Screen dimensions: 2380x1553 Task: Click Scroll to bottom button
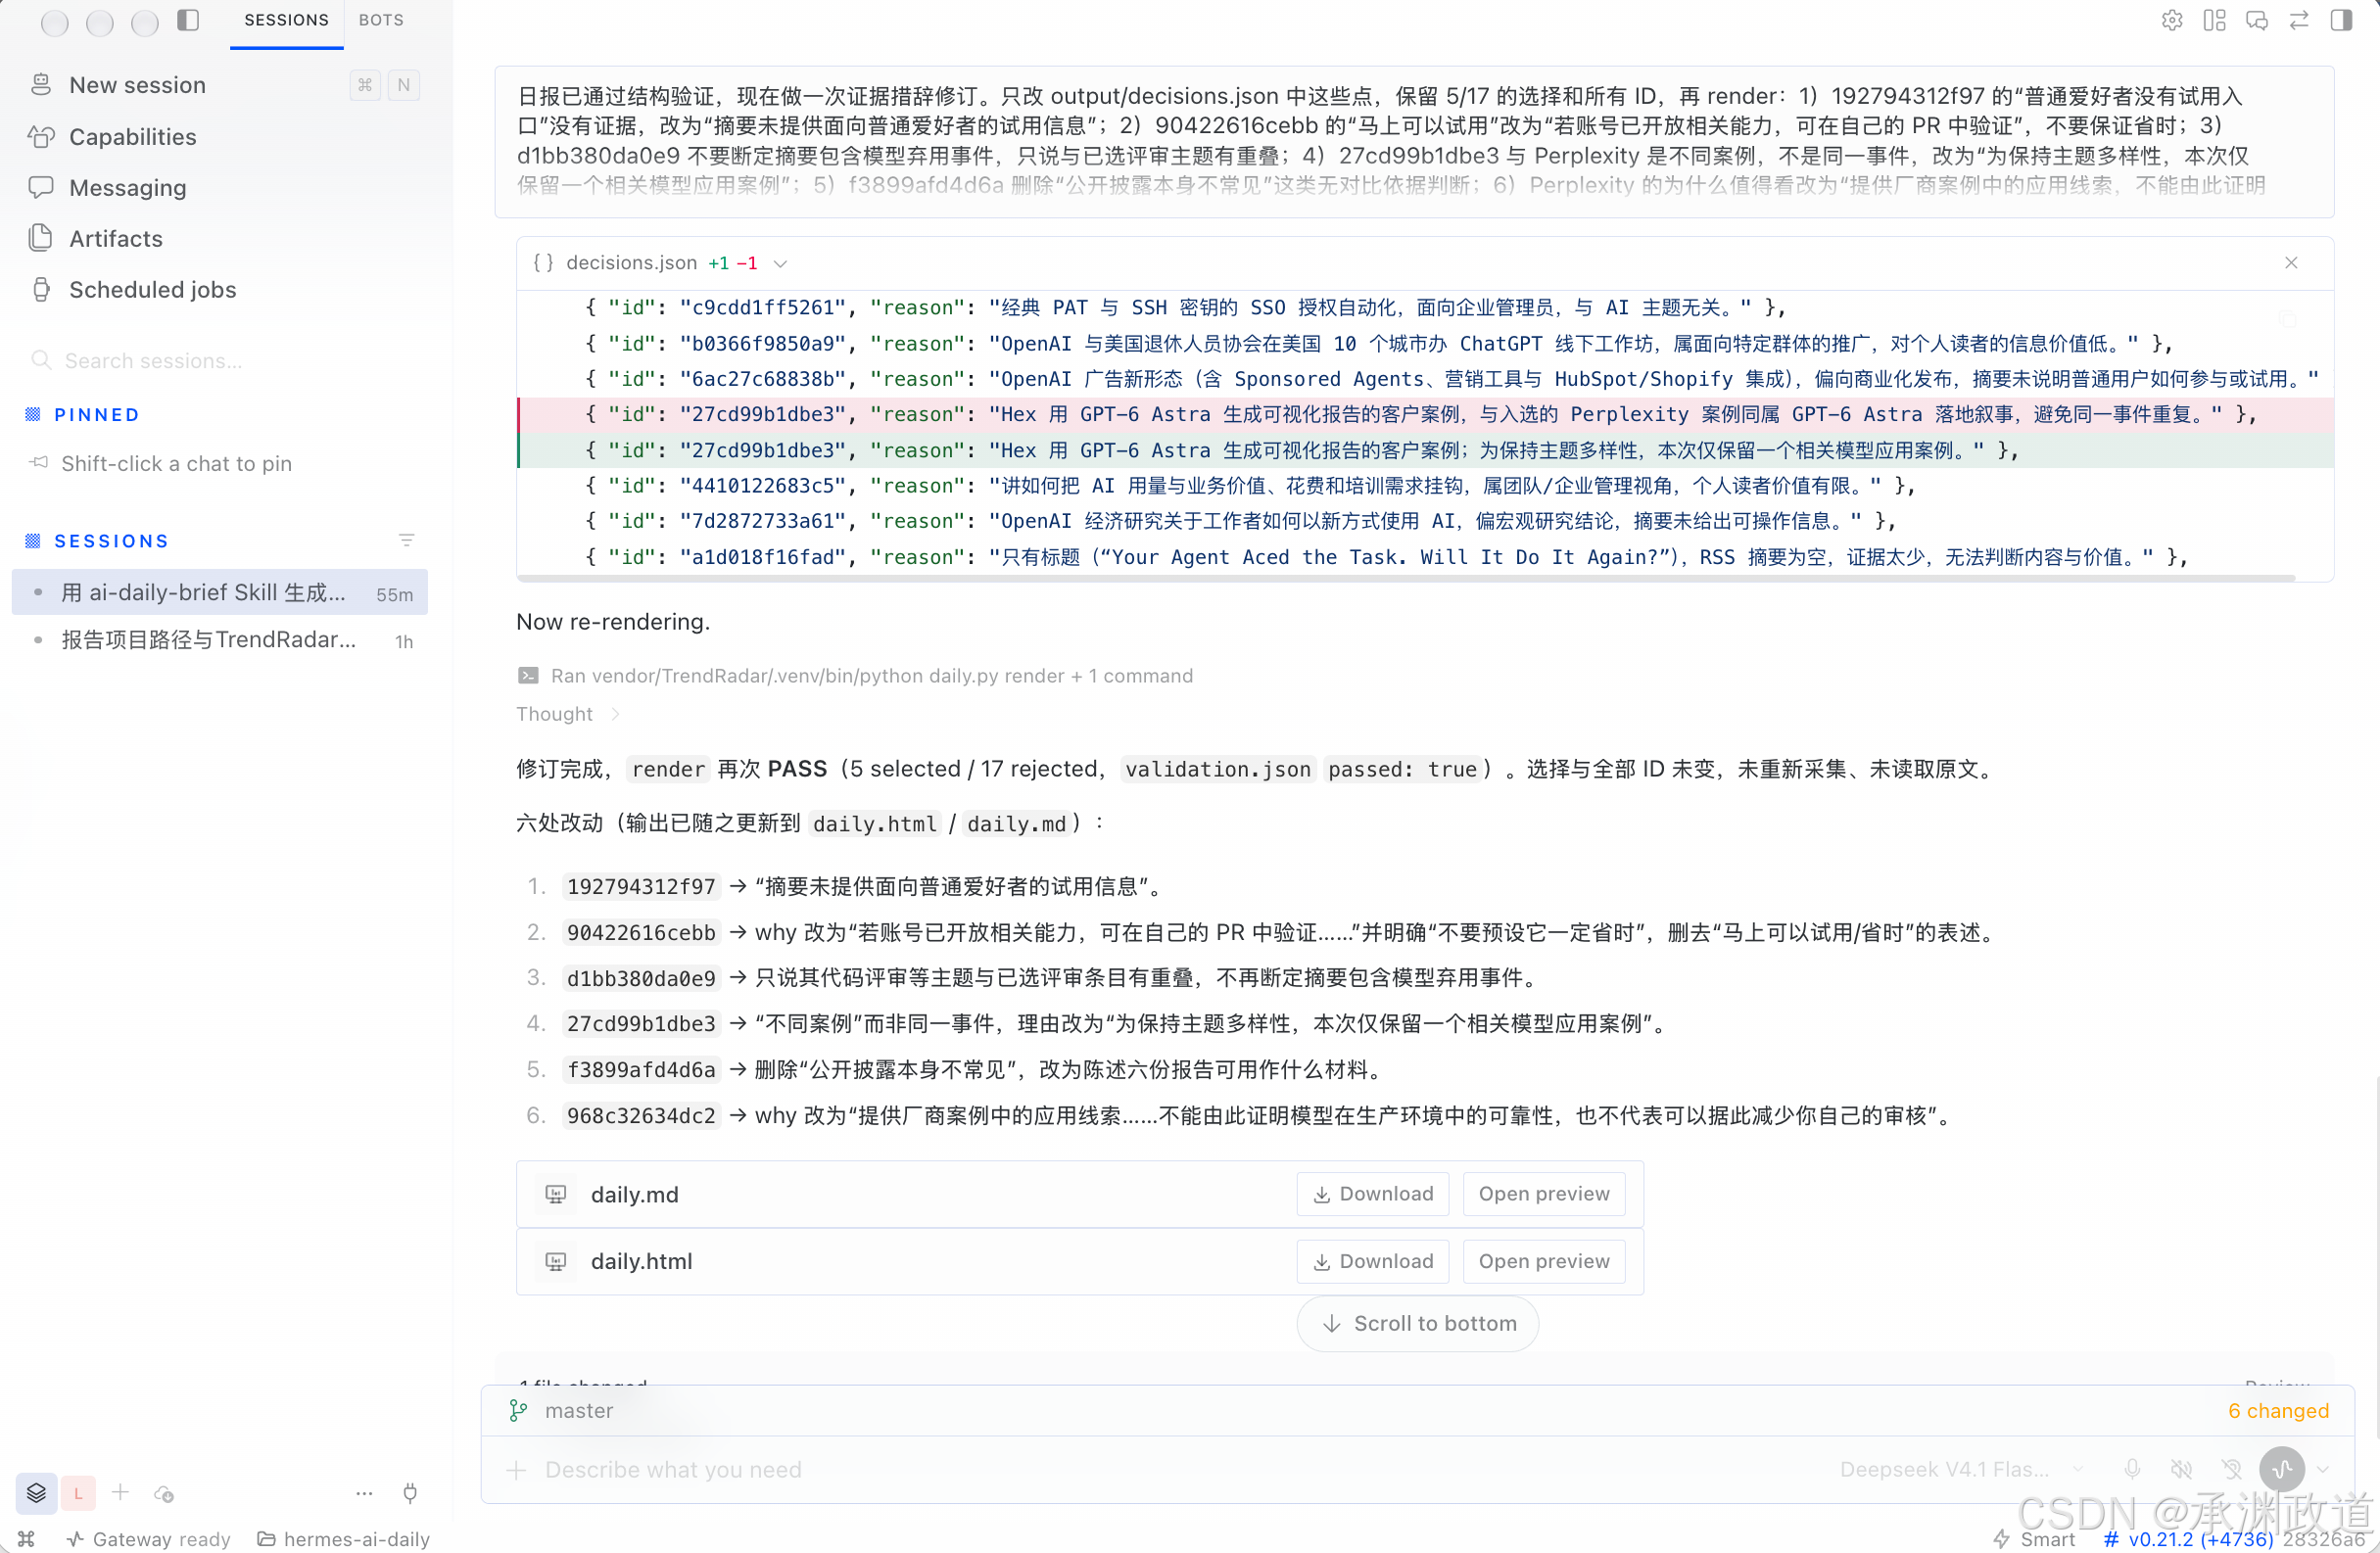tap(1417, 1323)
